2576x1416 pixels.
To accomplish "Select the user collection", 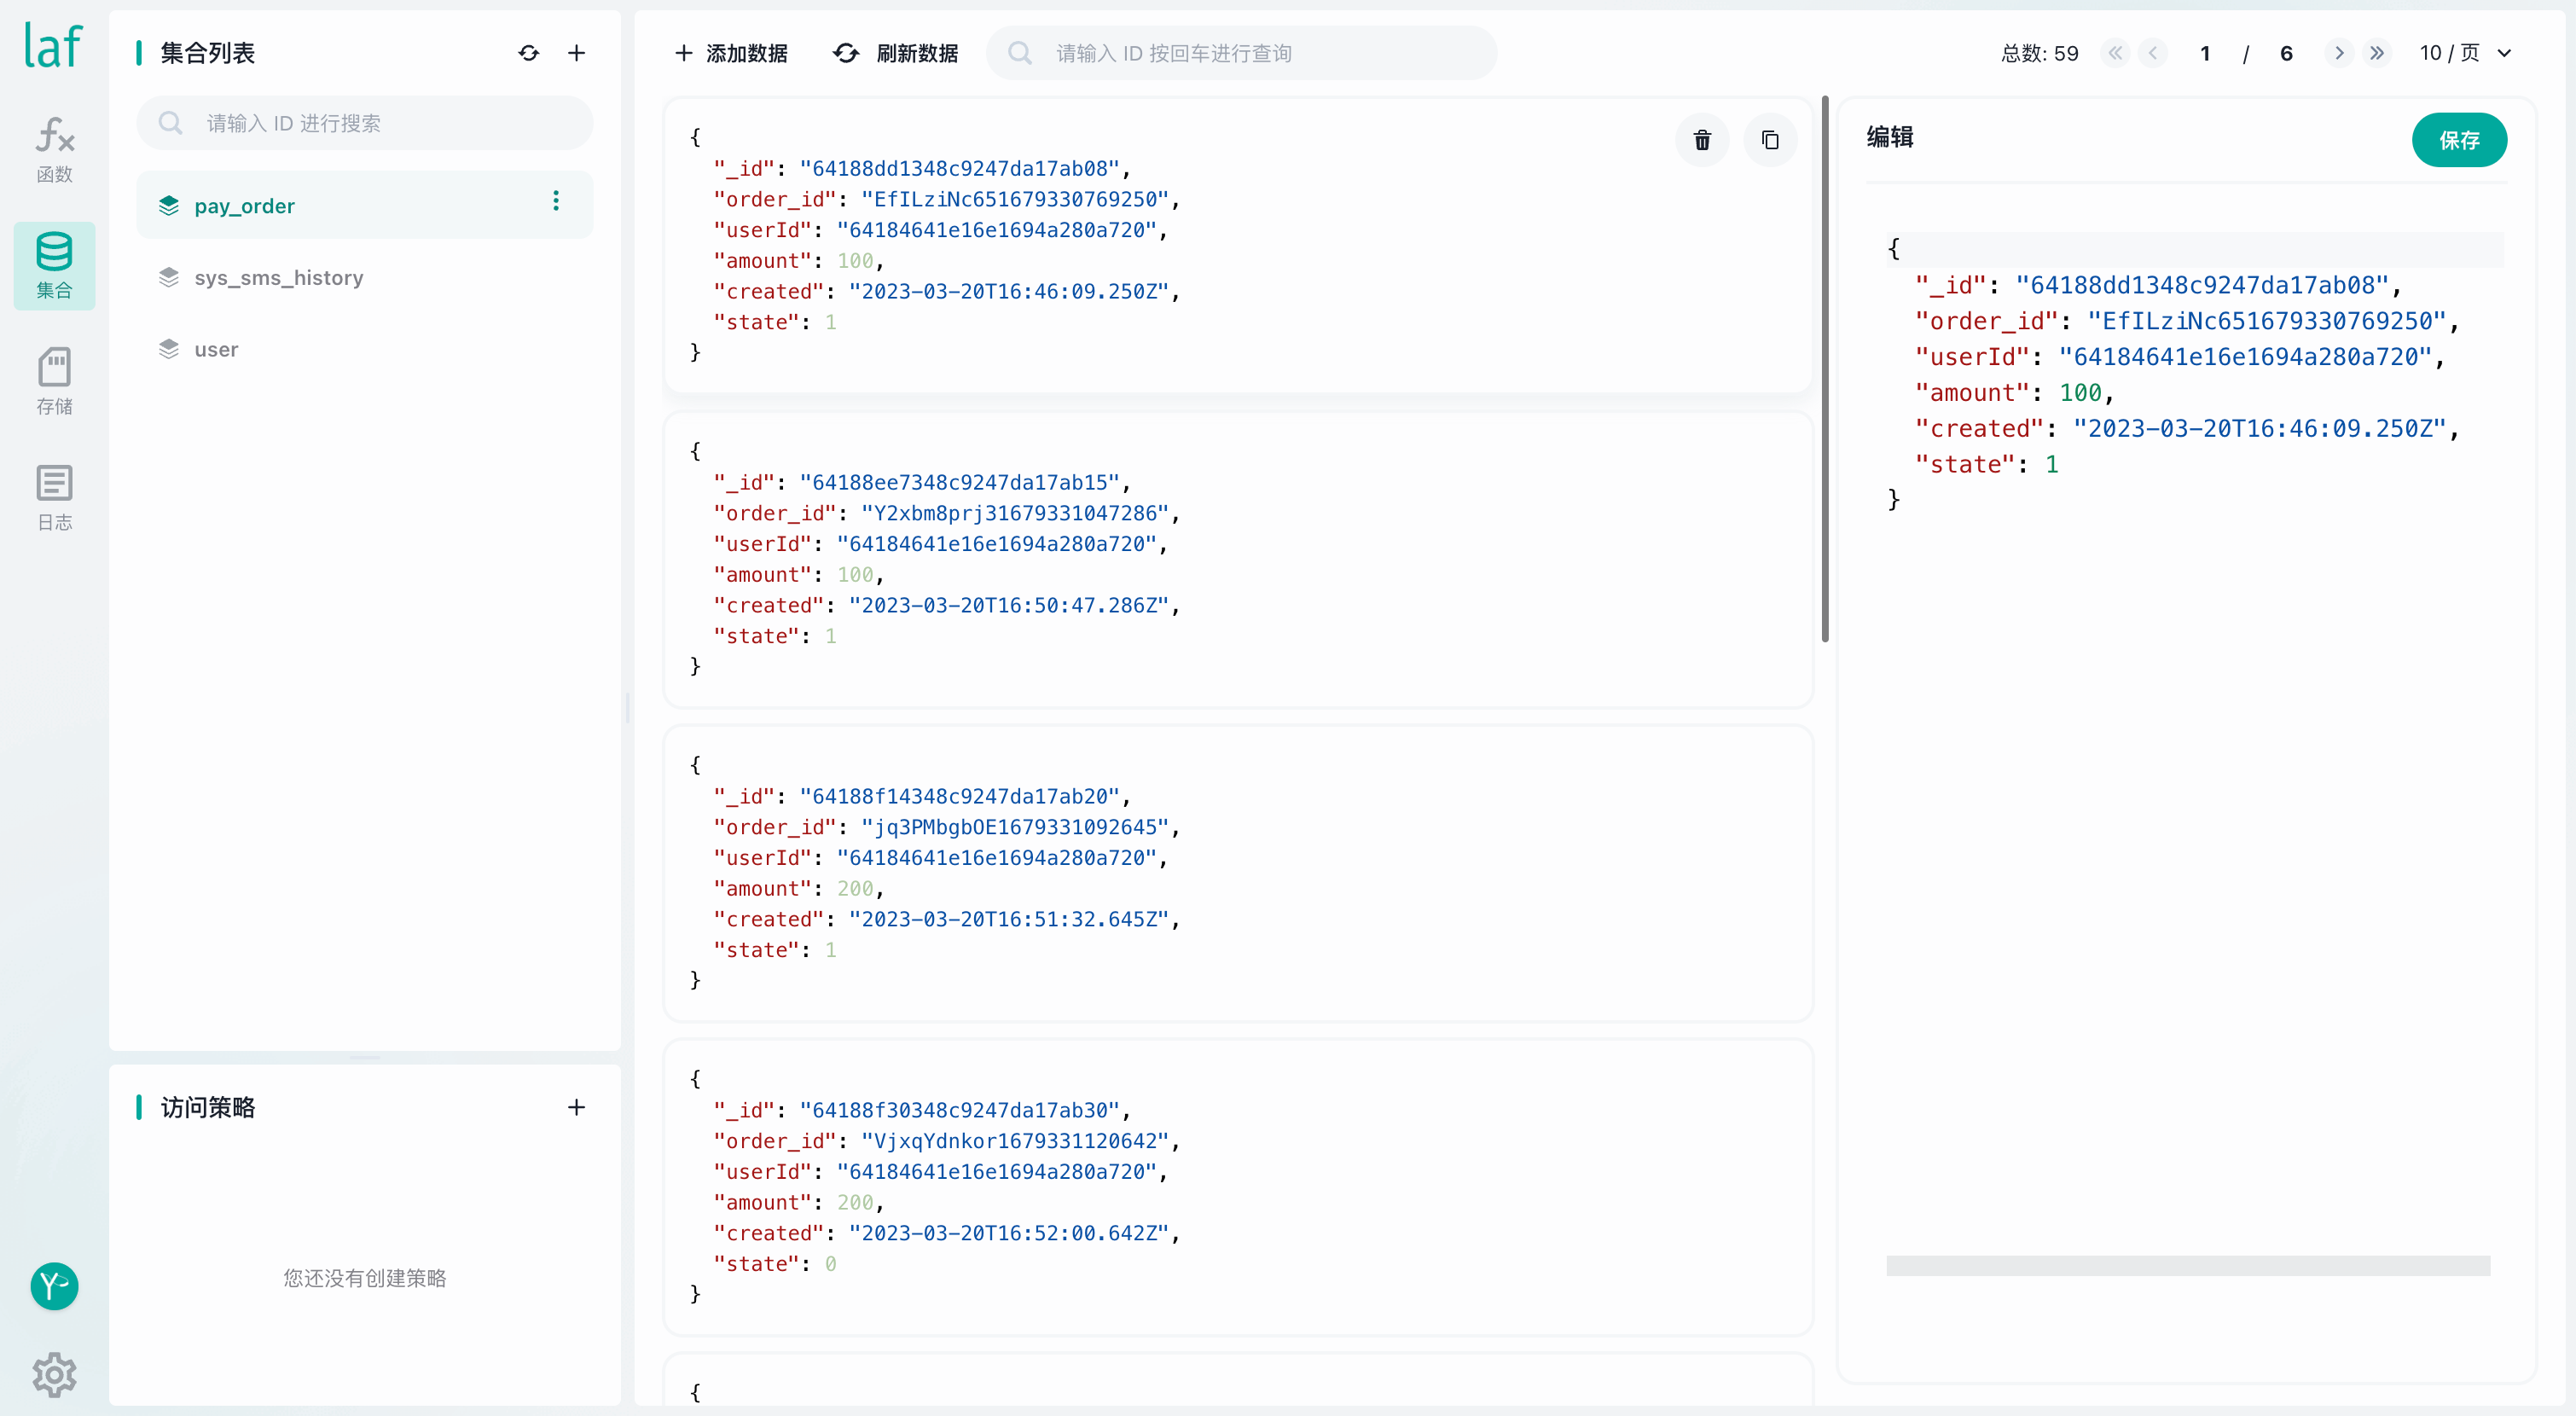I will coord(216,350).
